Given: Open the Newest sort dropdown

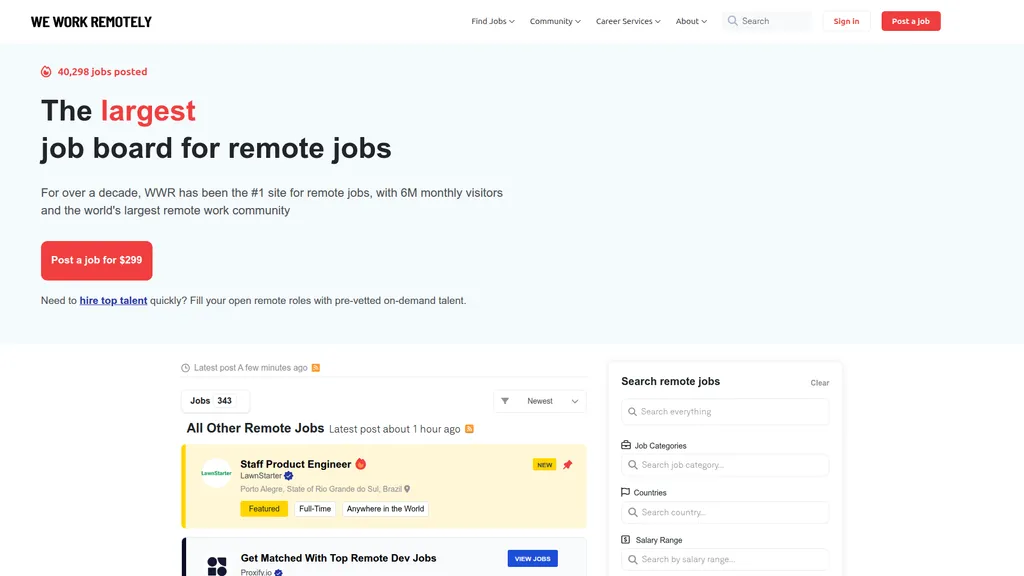Looking at the screenshot, I should [540, 401].
